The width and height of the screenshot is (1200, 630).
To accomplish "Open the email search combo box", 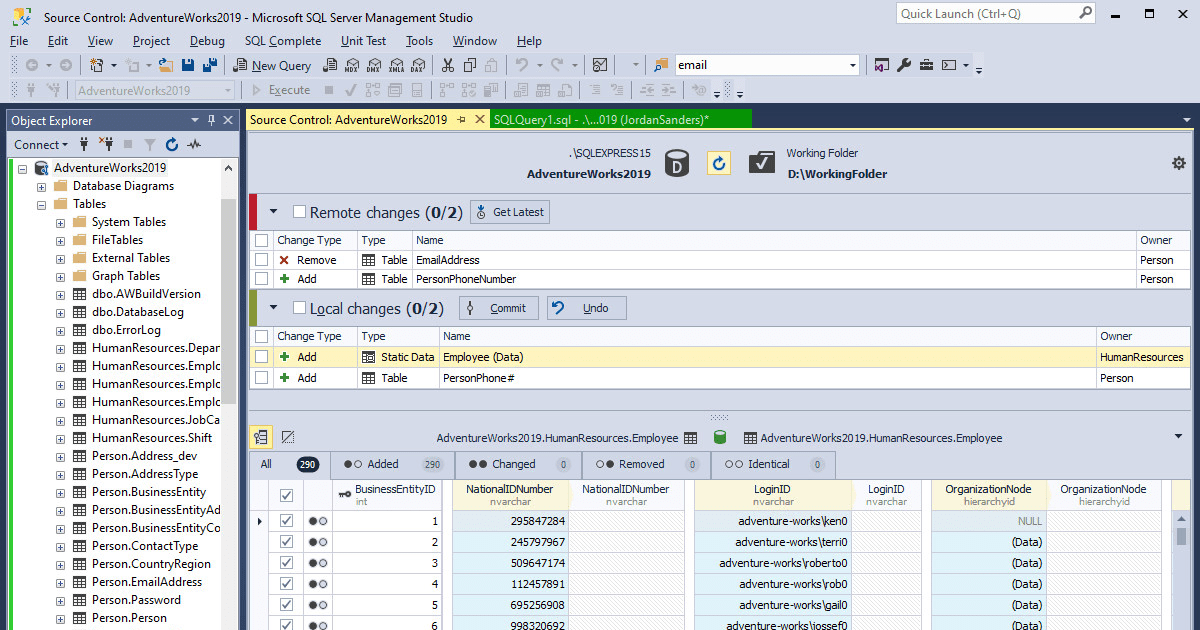I will click(x=767, y=64).
